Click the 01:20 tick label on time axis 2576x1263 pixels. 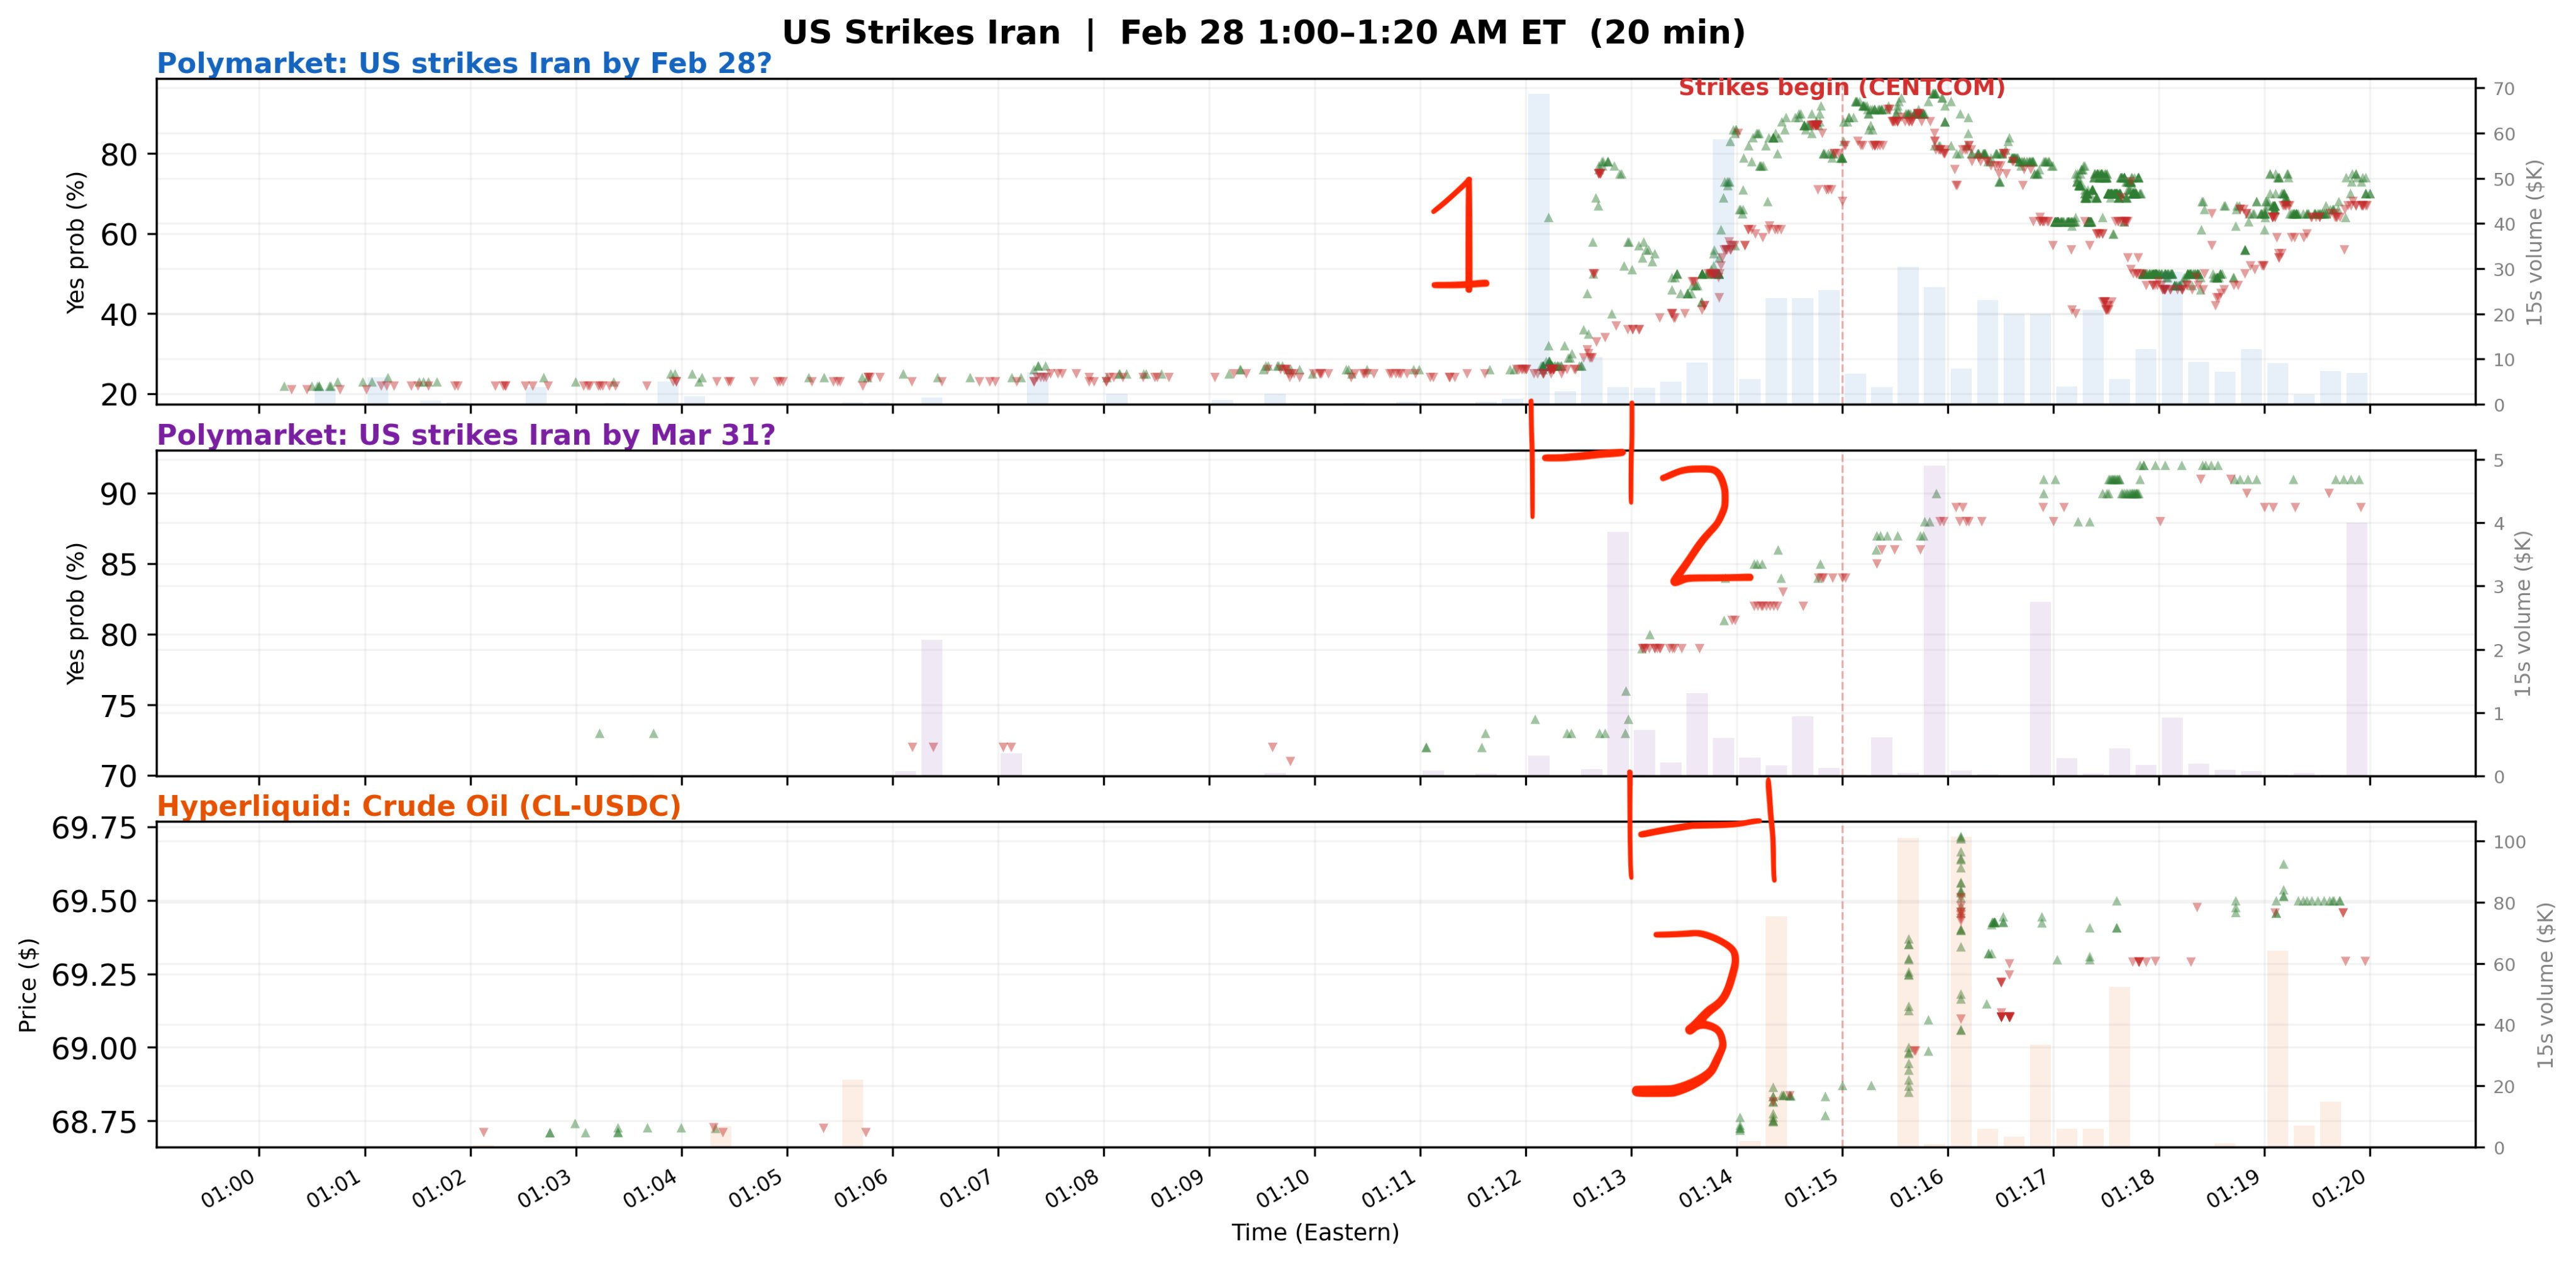click(x=2337, y=1190)
